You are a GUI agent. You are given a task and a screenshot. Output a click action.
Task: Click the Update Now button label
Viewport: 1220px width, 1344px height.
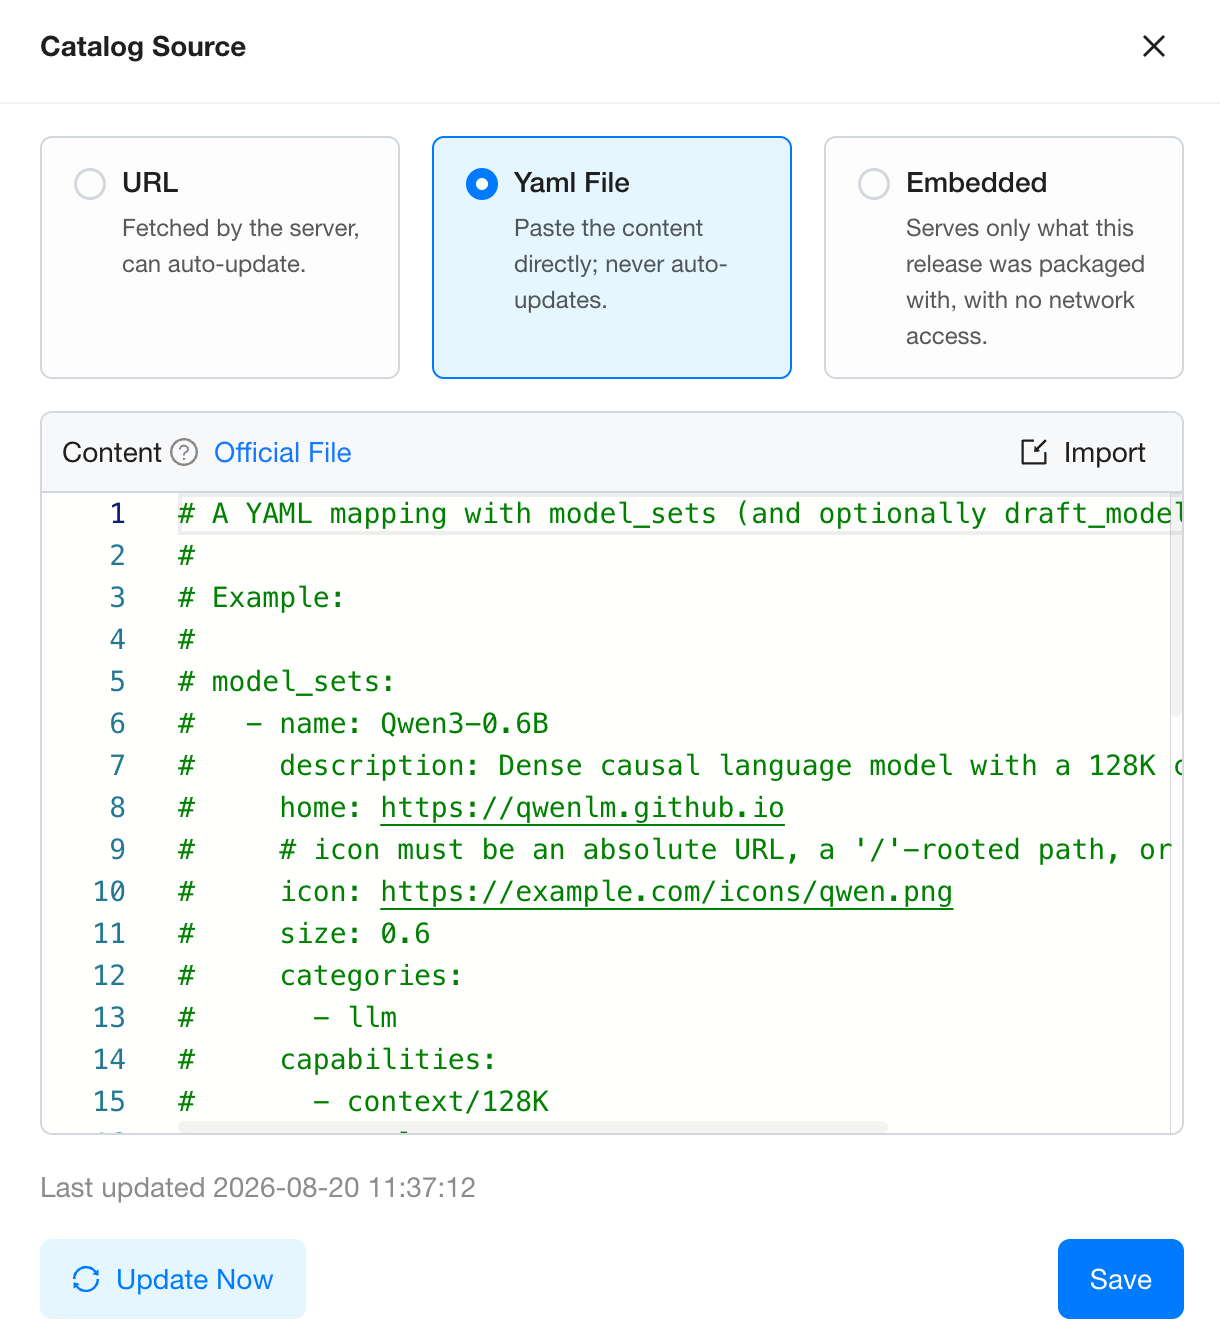pos(195,1279)
